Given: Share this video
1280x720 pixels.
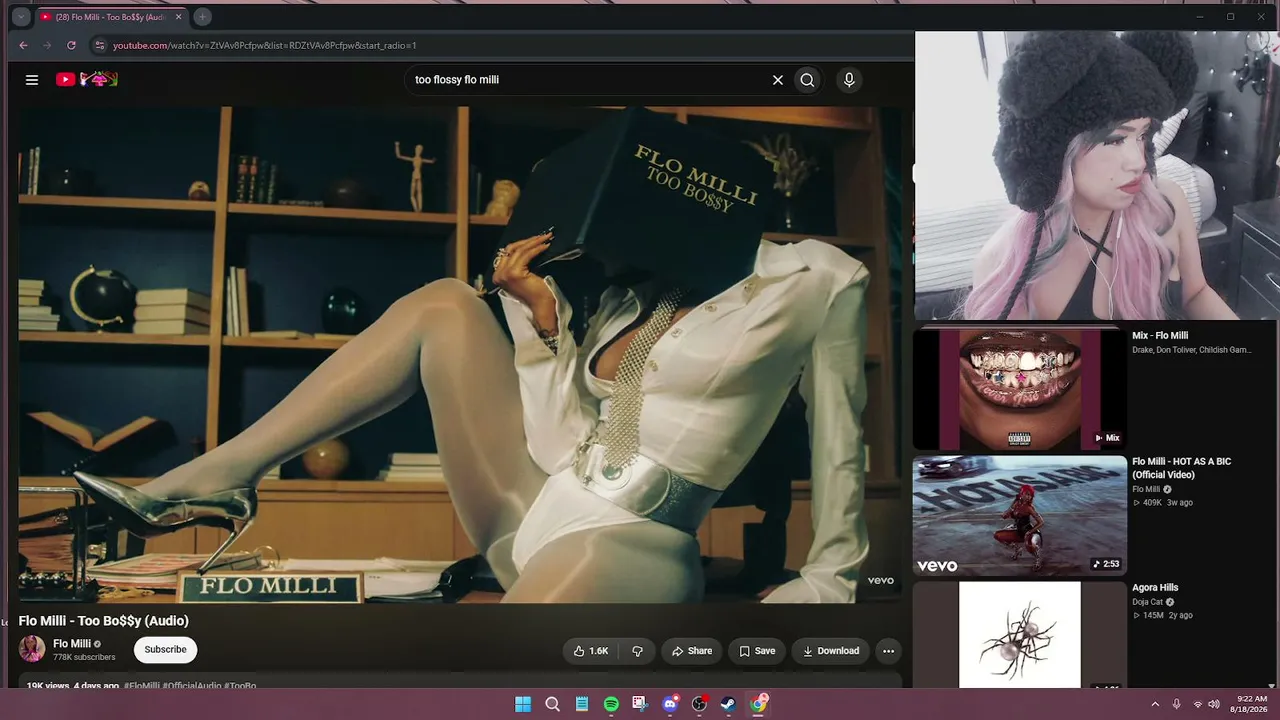Looking at the screenshot, I should [692, 651].
